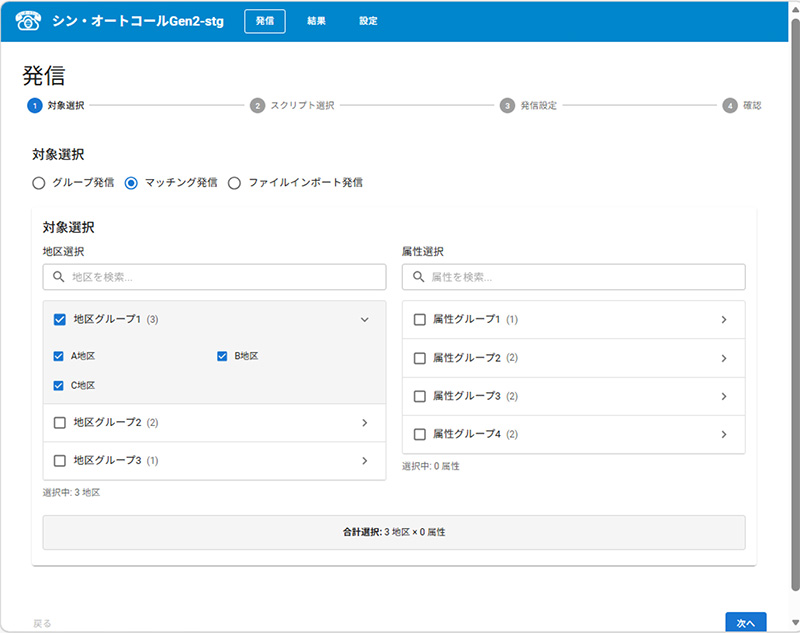The width and height of the screenshot is (800, 633).
Task: Click the 選択中: 0 属性 text
Action: 431,466
